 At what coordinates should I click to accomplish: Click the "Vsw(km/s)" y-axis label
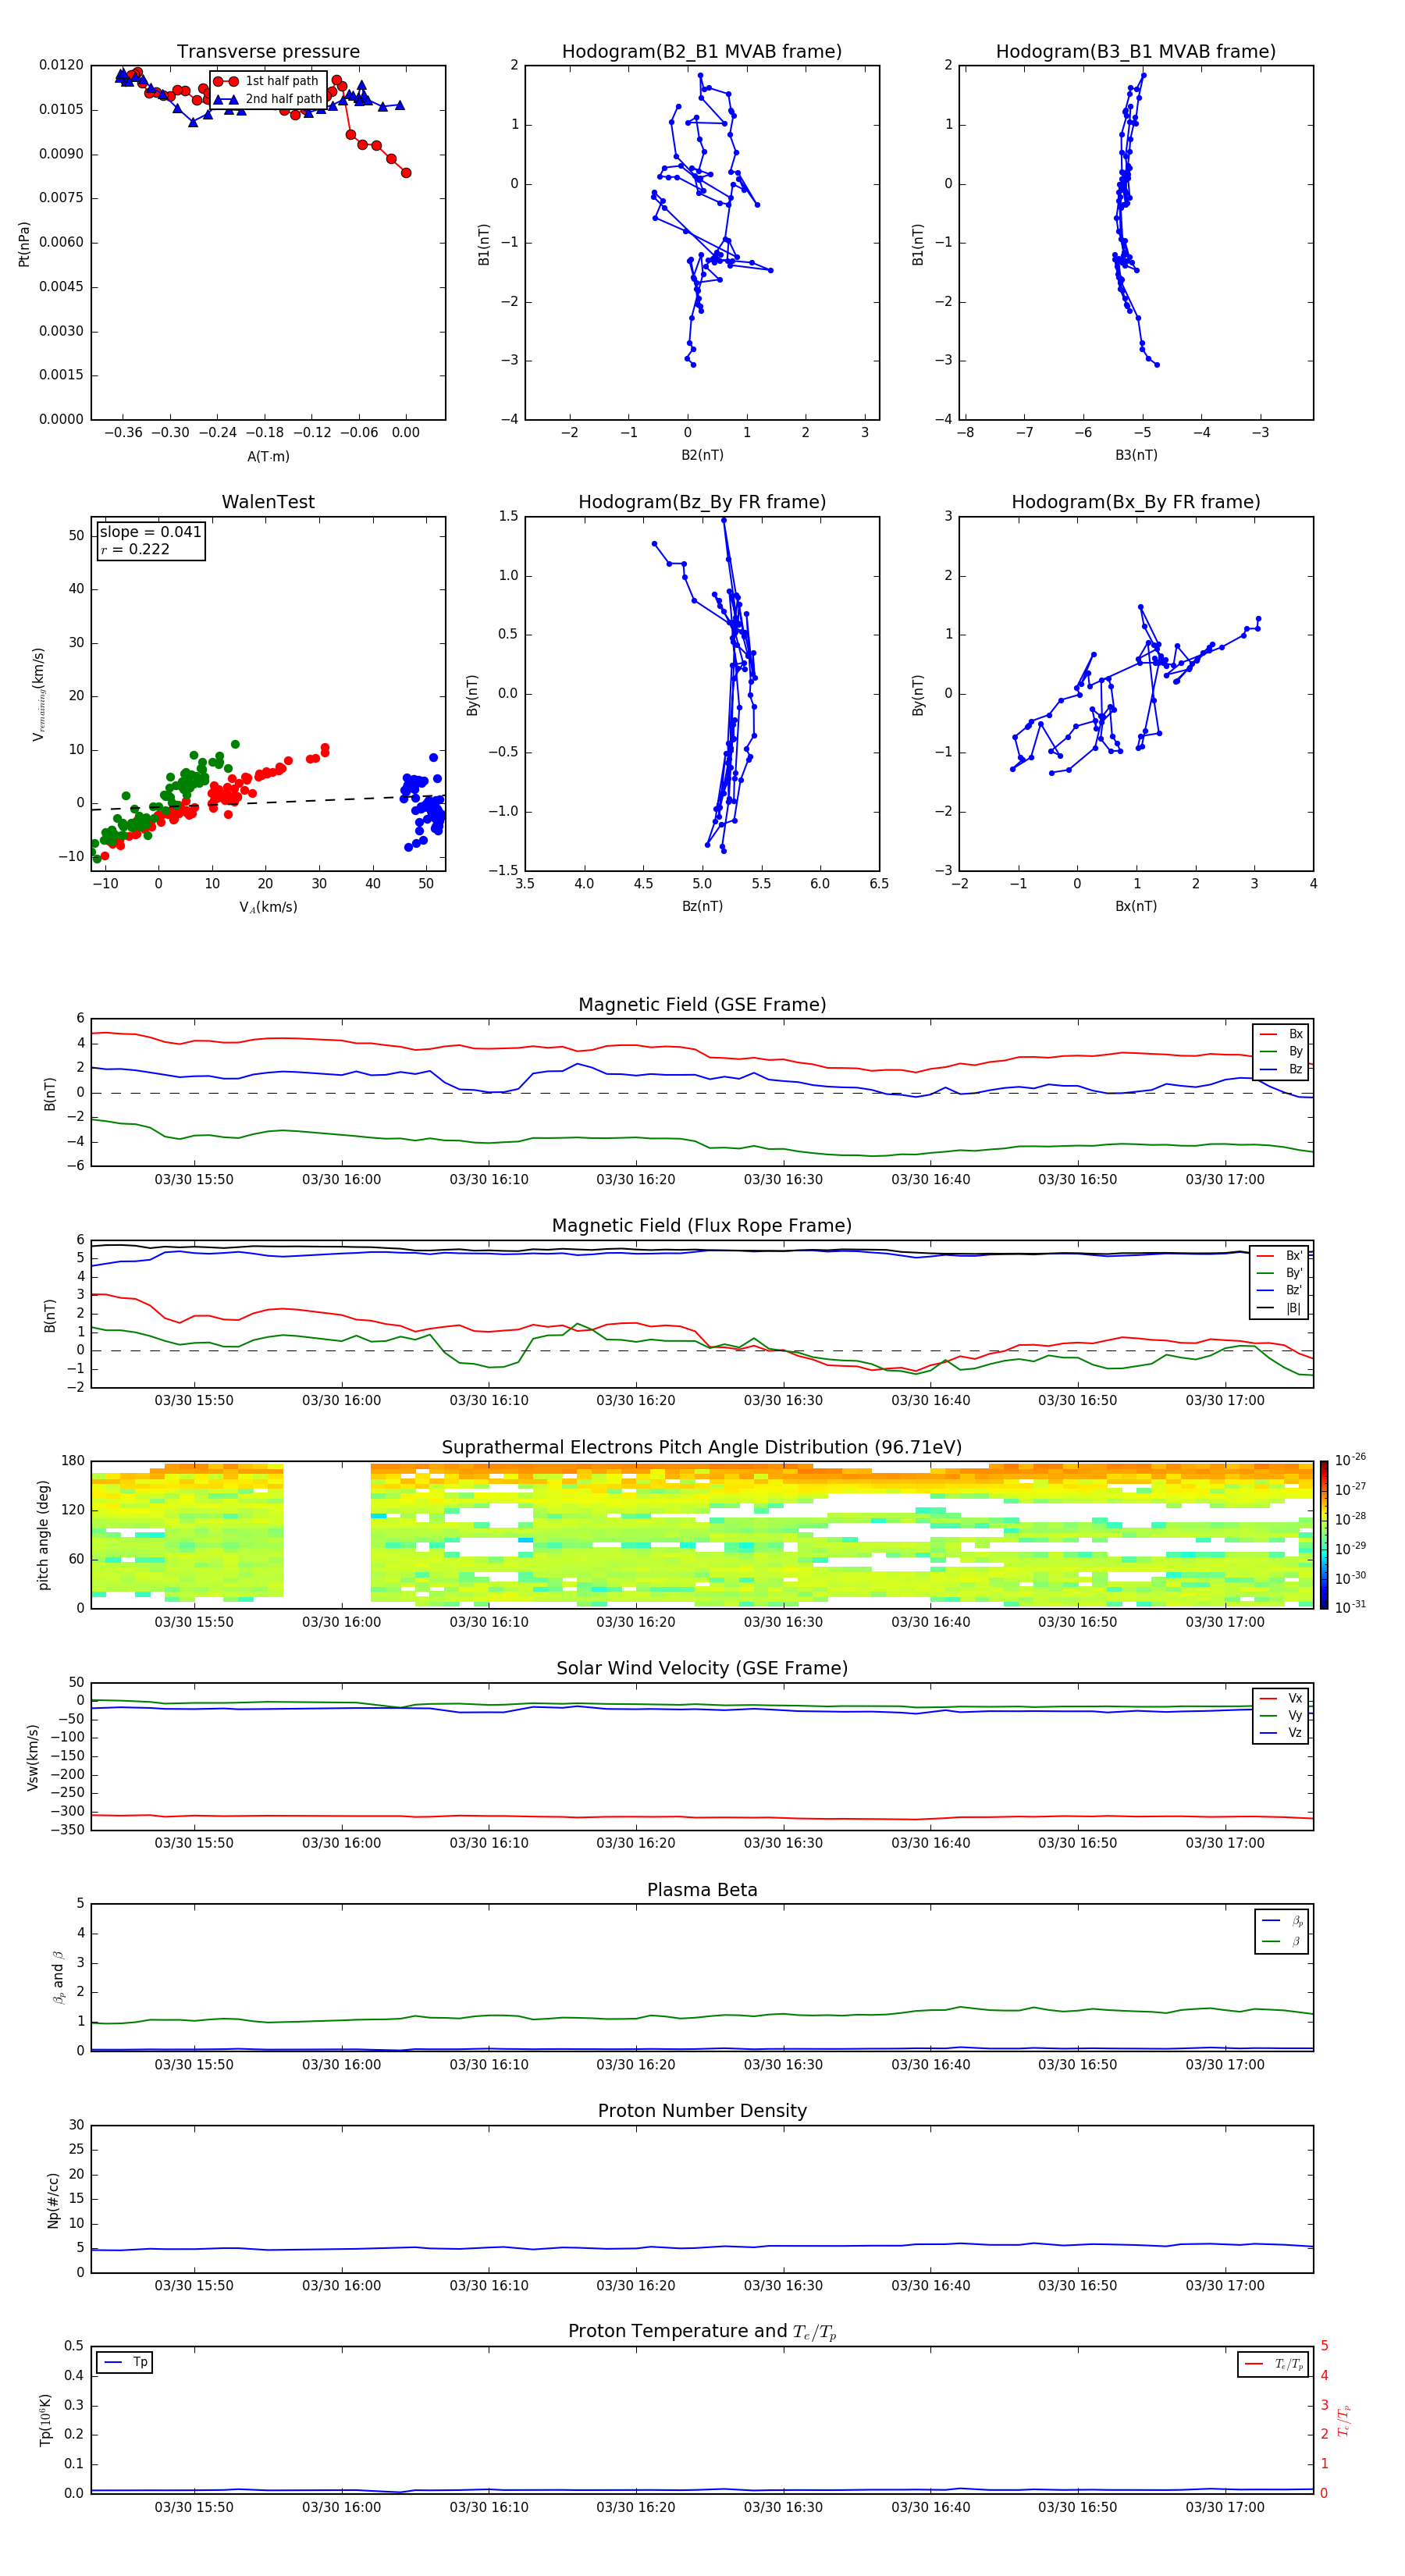[33, 1757]
